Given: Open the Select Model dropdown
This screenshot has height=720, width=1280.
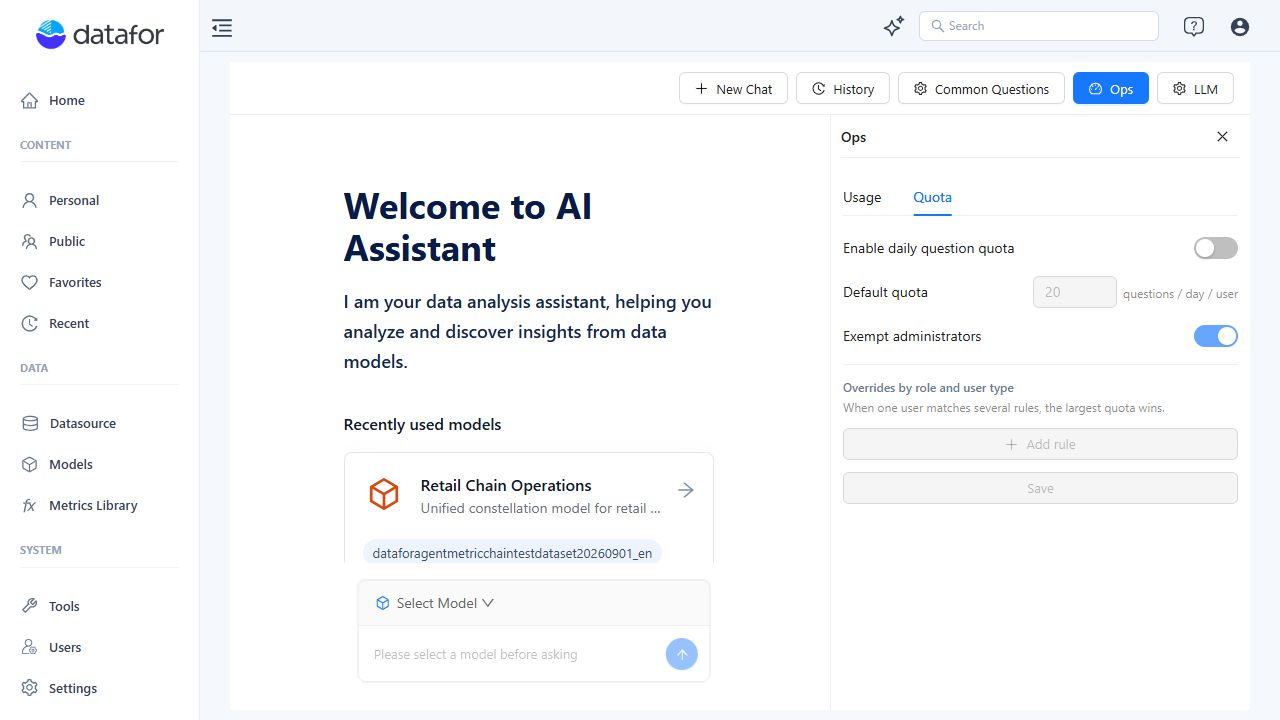Looking at the screenshot, I should click(435, 603).
